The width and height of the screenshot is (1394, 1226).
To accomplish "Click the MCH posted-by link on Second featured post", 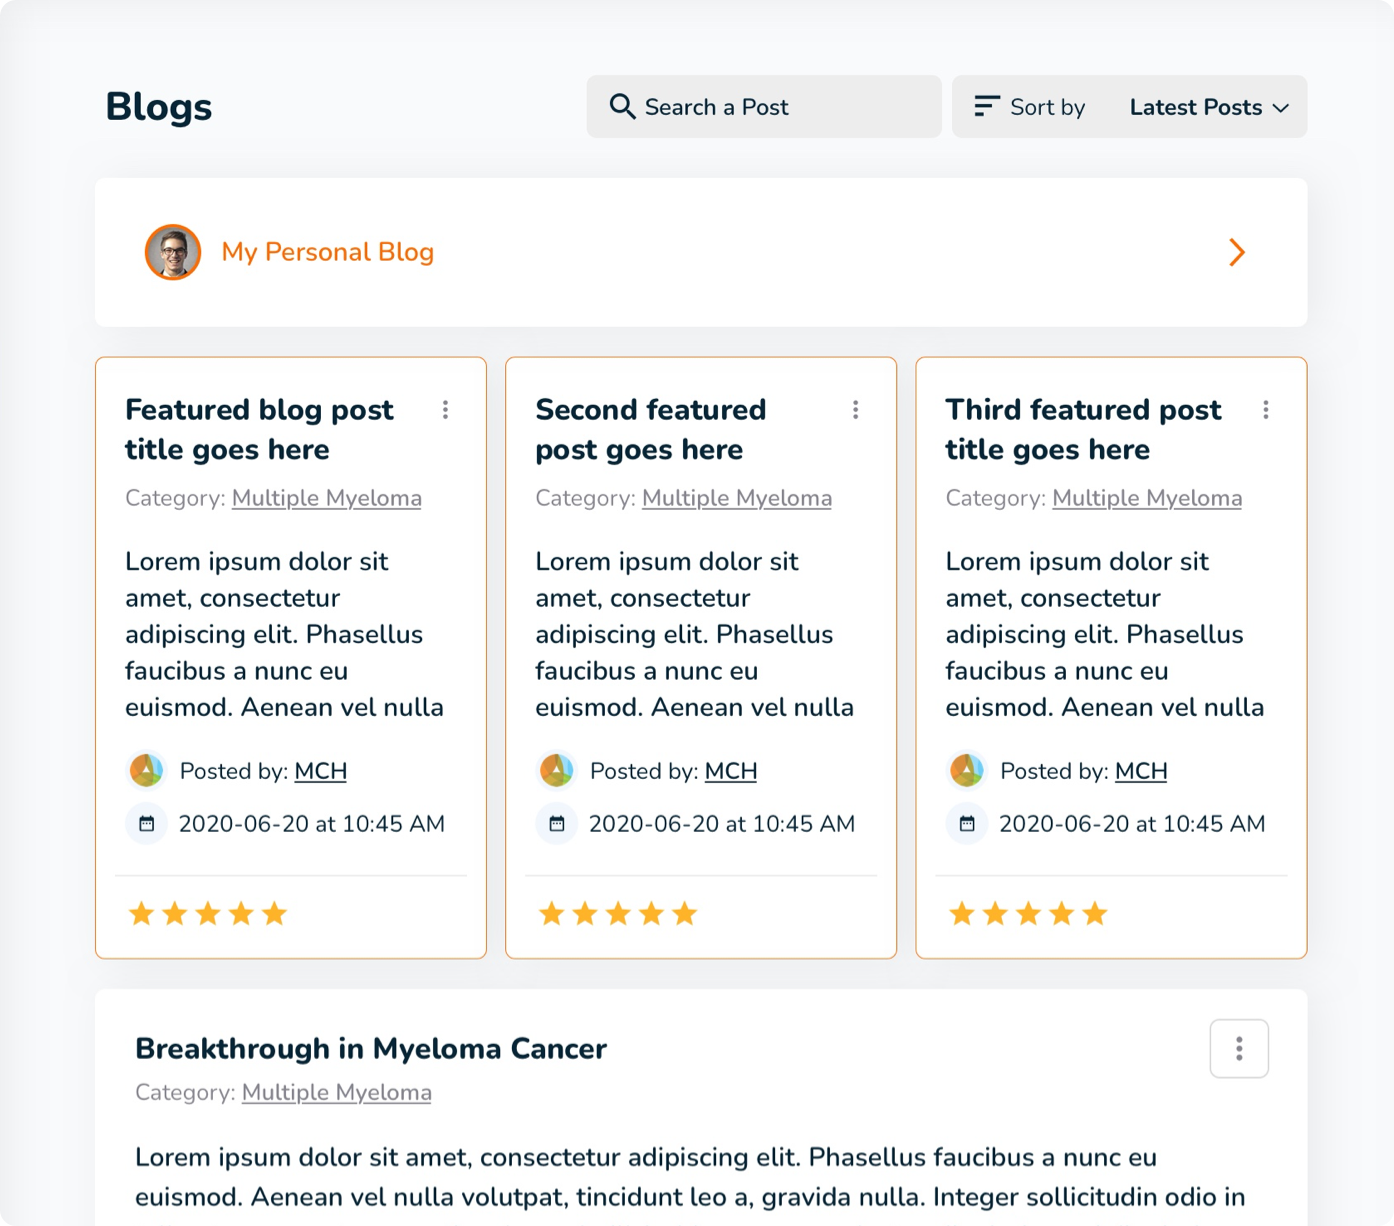I will pos(731,771).
